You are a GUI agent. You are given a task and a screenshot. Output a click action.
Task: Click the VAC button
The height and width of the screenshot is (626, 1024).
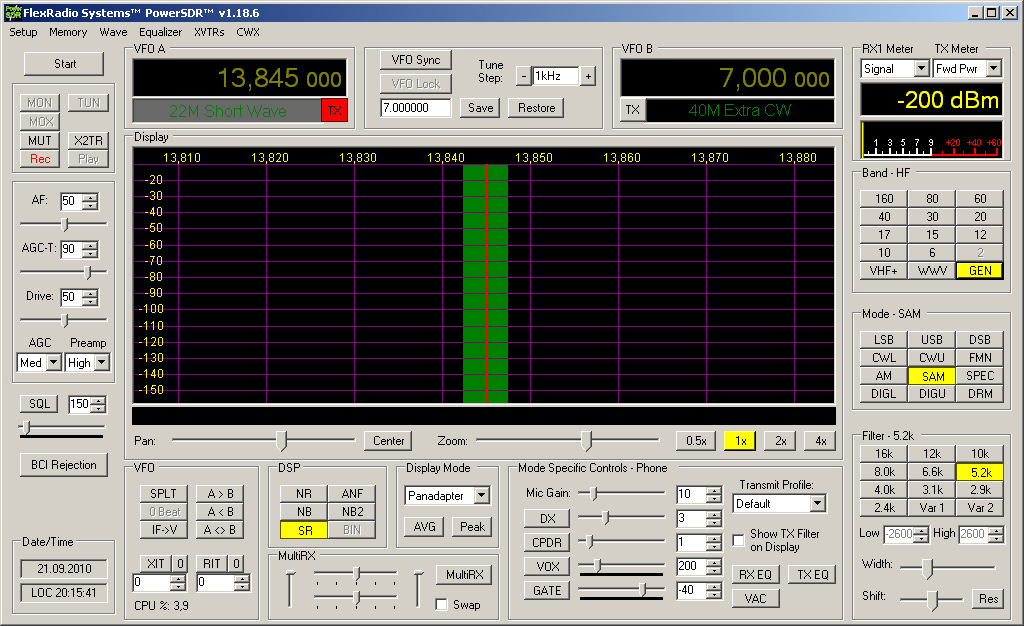click(755, 599)
